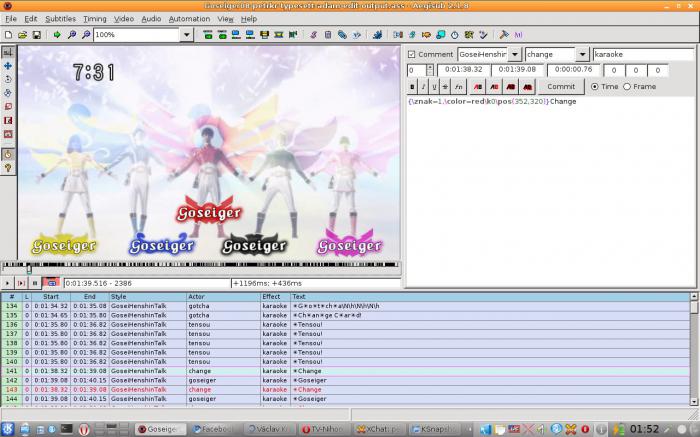Pick the secondary color AB swatch

pyautogui.click(x=494, y=87)
